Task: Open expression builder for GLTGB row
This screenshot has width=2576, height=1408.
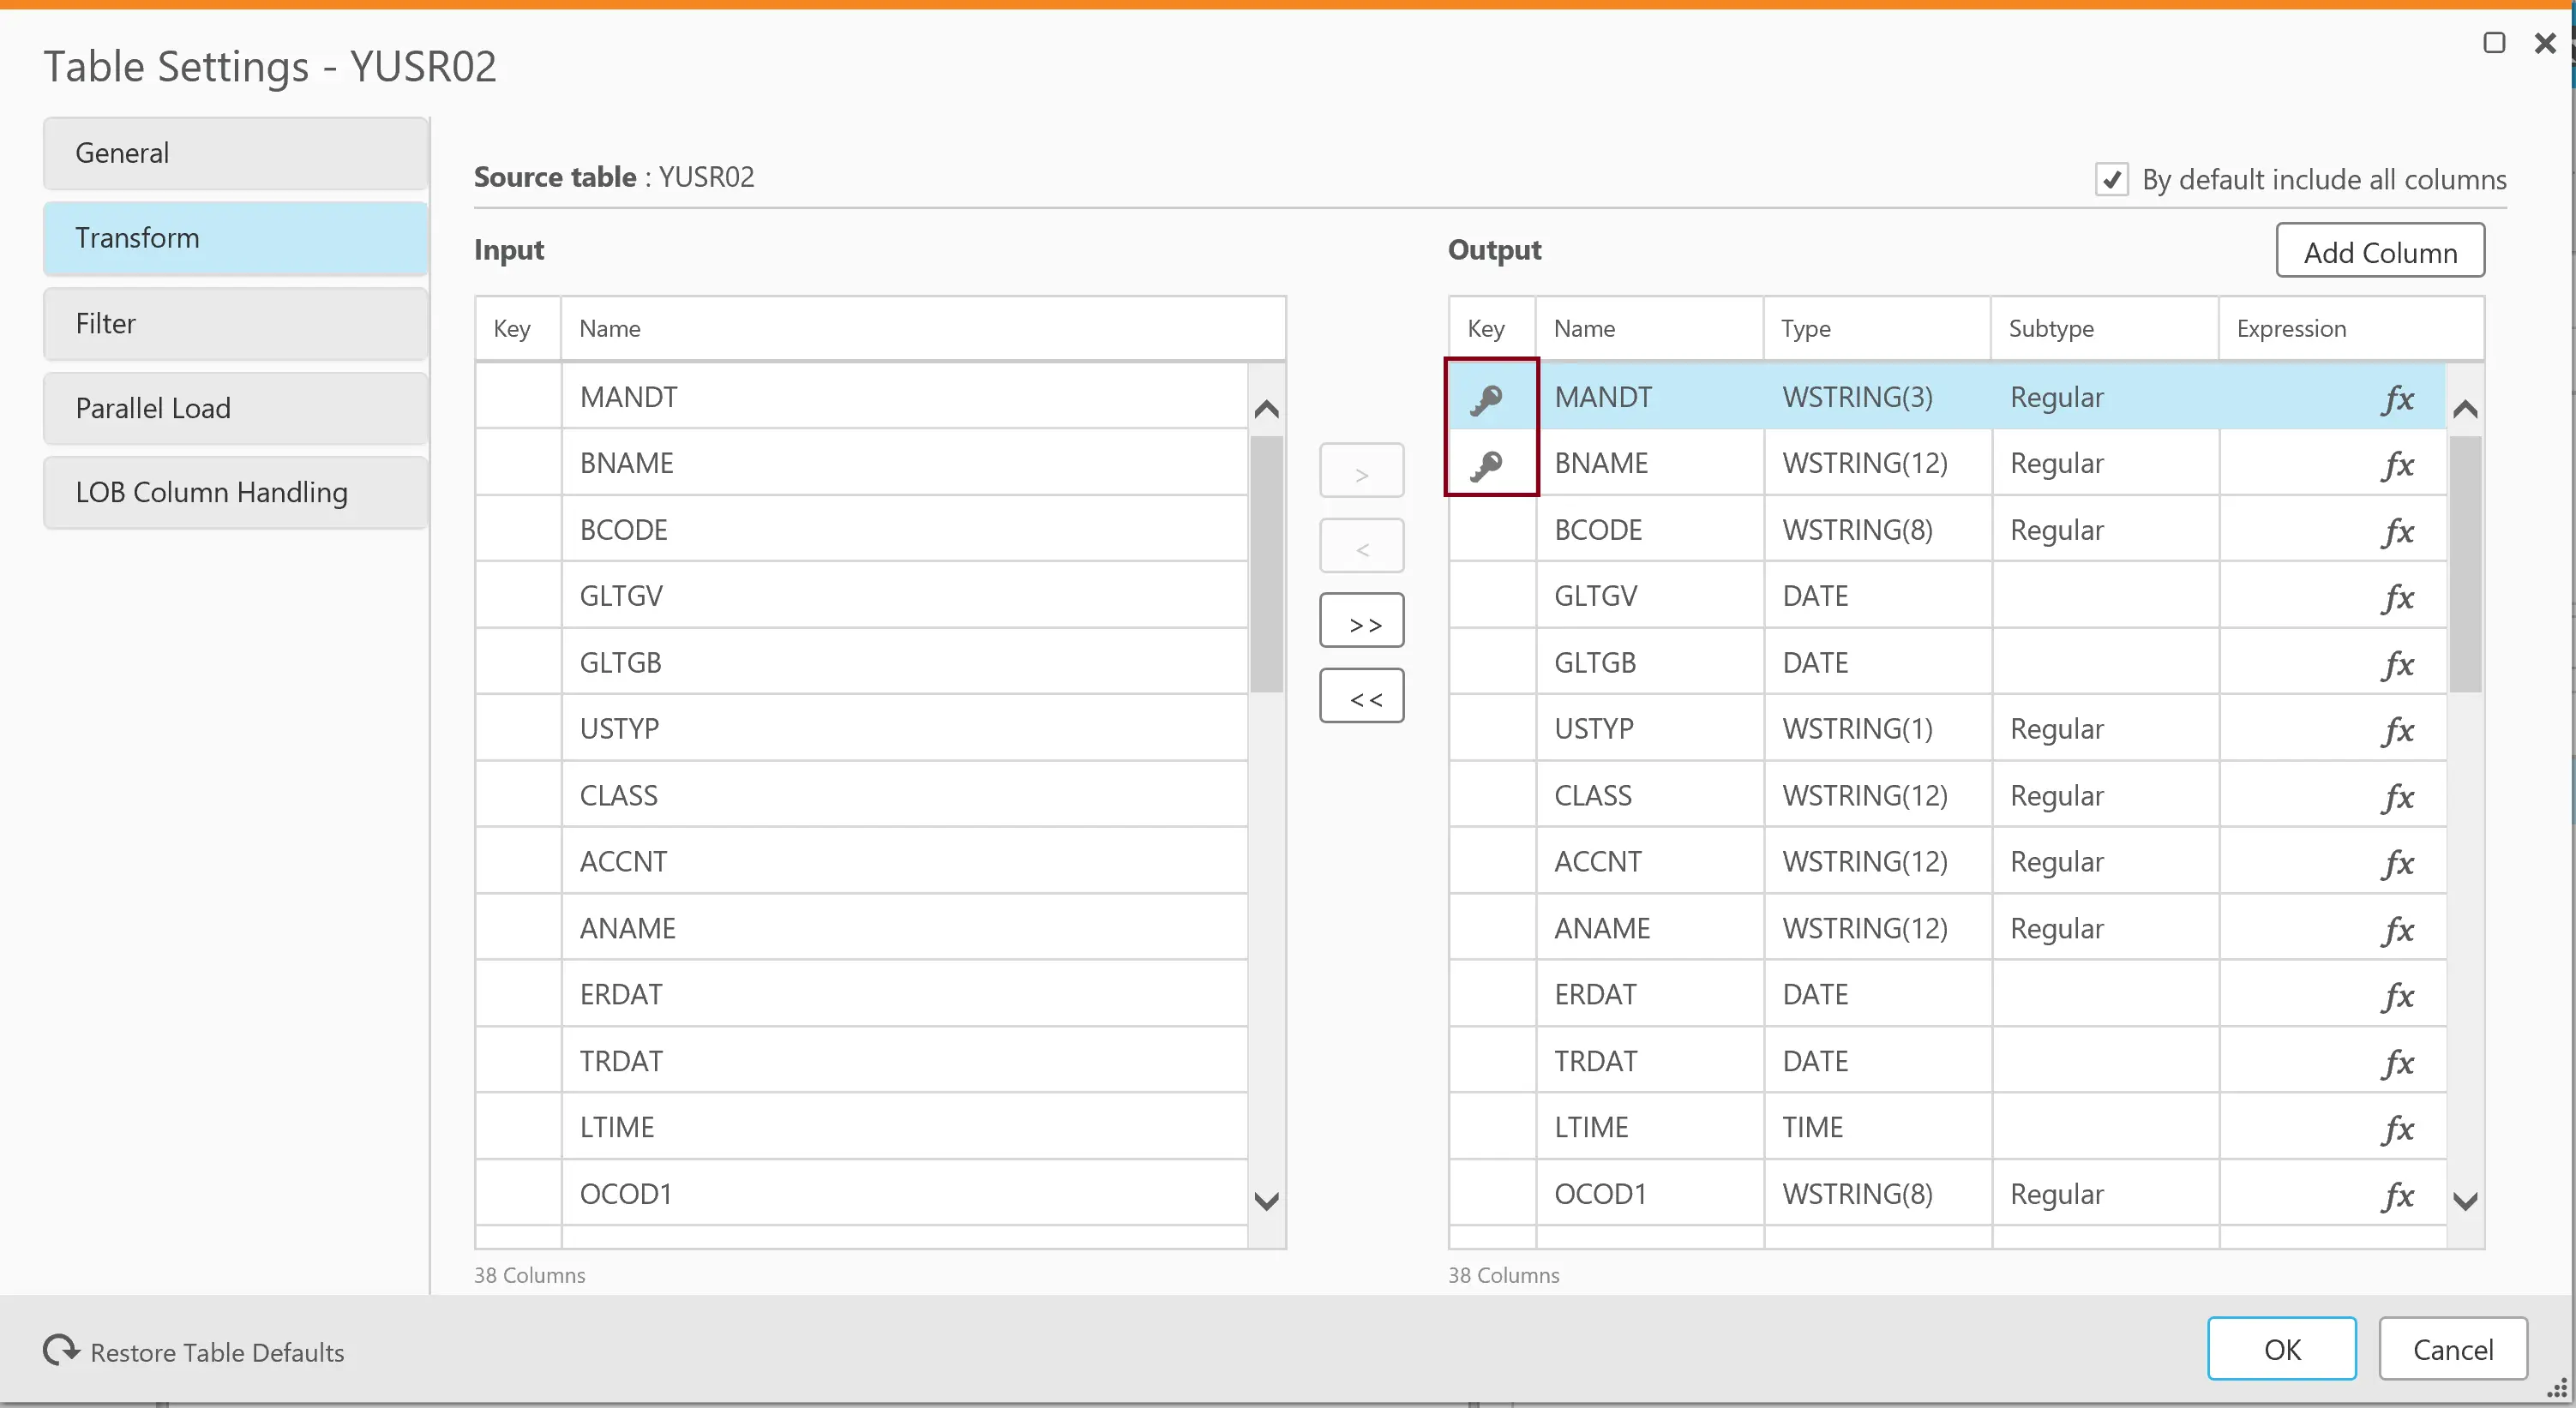Action: 2397,664
